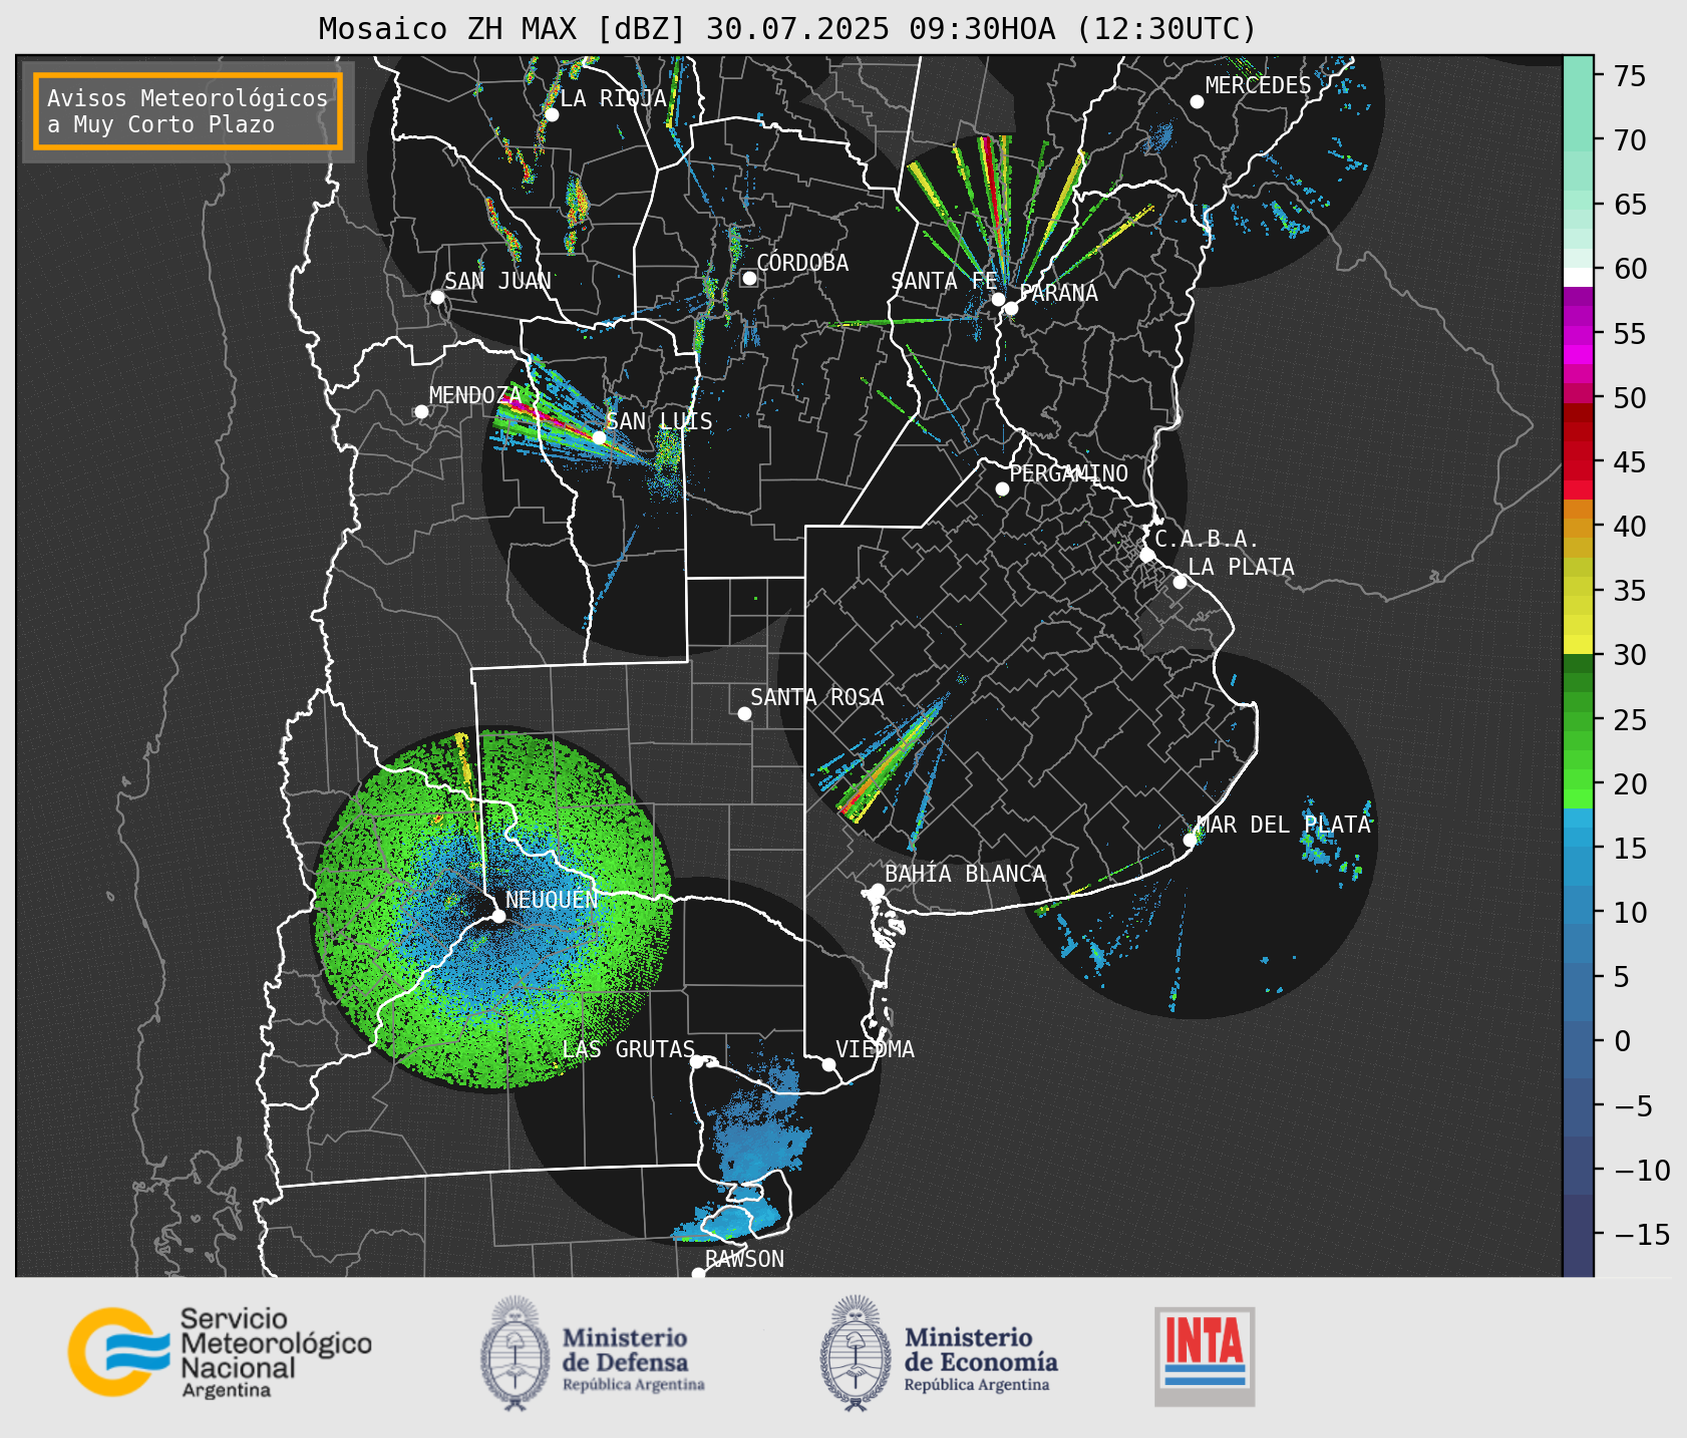Click the Santa Fe city marker dot
1687x1438 pixels.
click(x=998, y=299)
